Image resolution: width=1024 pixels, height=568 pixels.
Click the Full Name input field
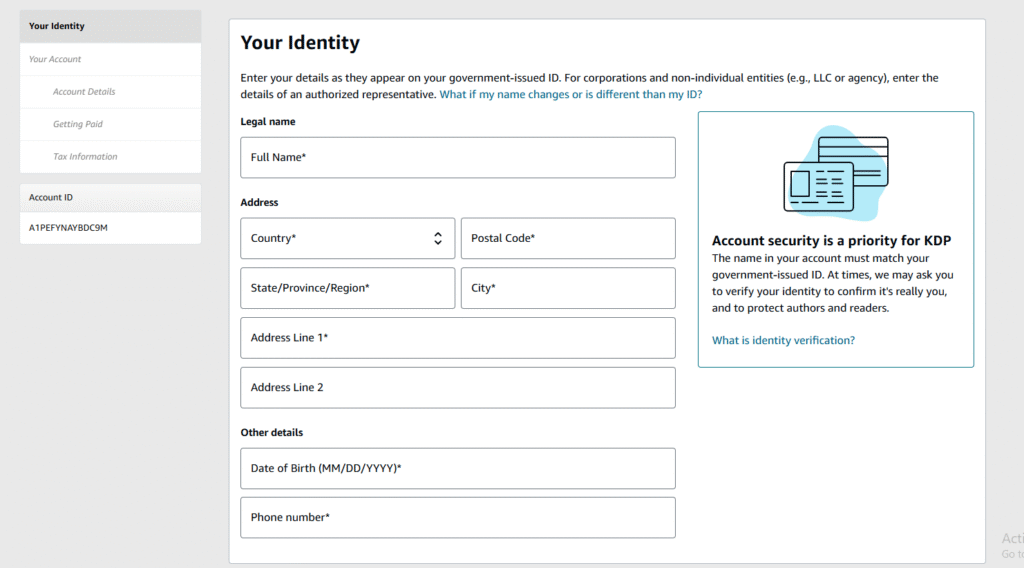tap(458, 157)
